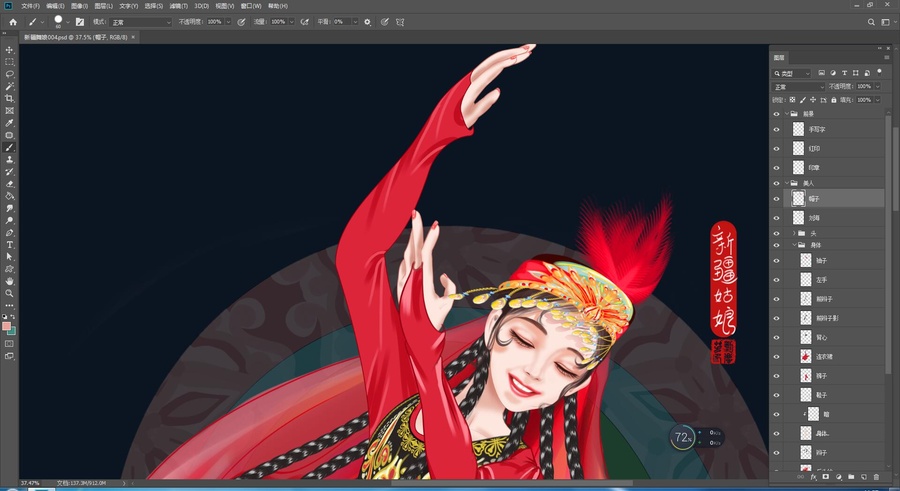Image resolution: width=900 pixels, height=491 pixels.
Task: Select the Lasso tool
Action: (9, 74)
